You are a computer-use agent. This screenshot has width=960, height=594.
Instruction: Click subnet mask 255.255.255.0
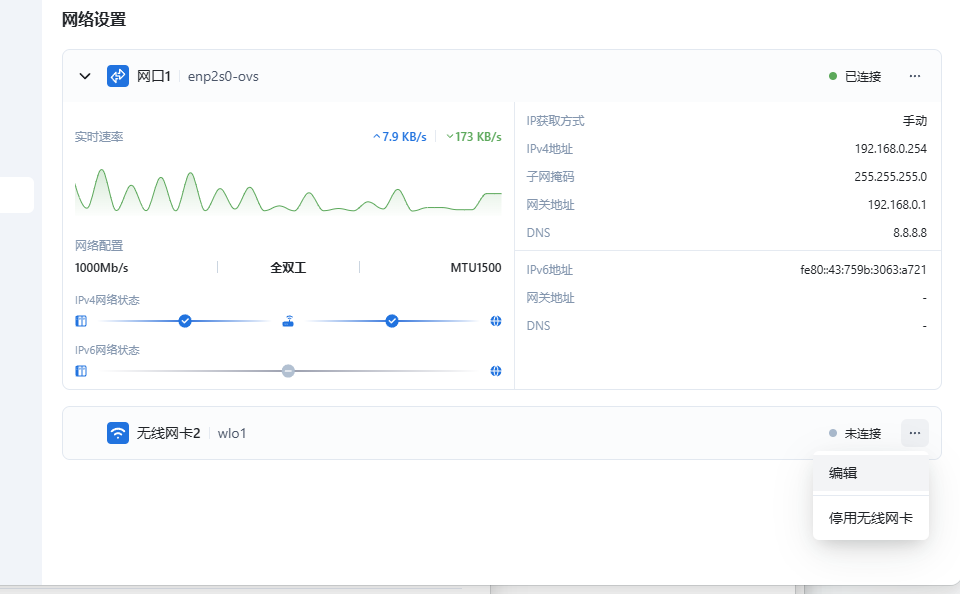(890, 177)
